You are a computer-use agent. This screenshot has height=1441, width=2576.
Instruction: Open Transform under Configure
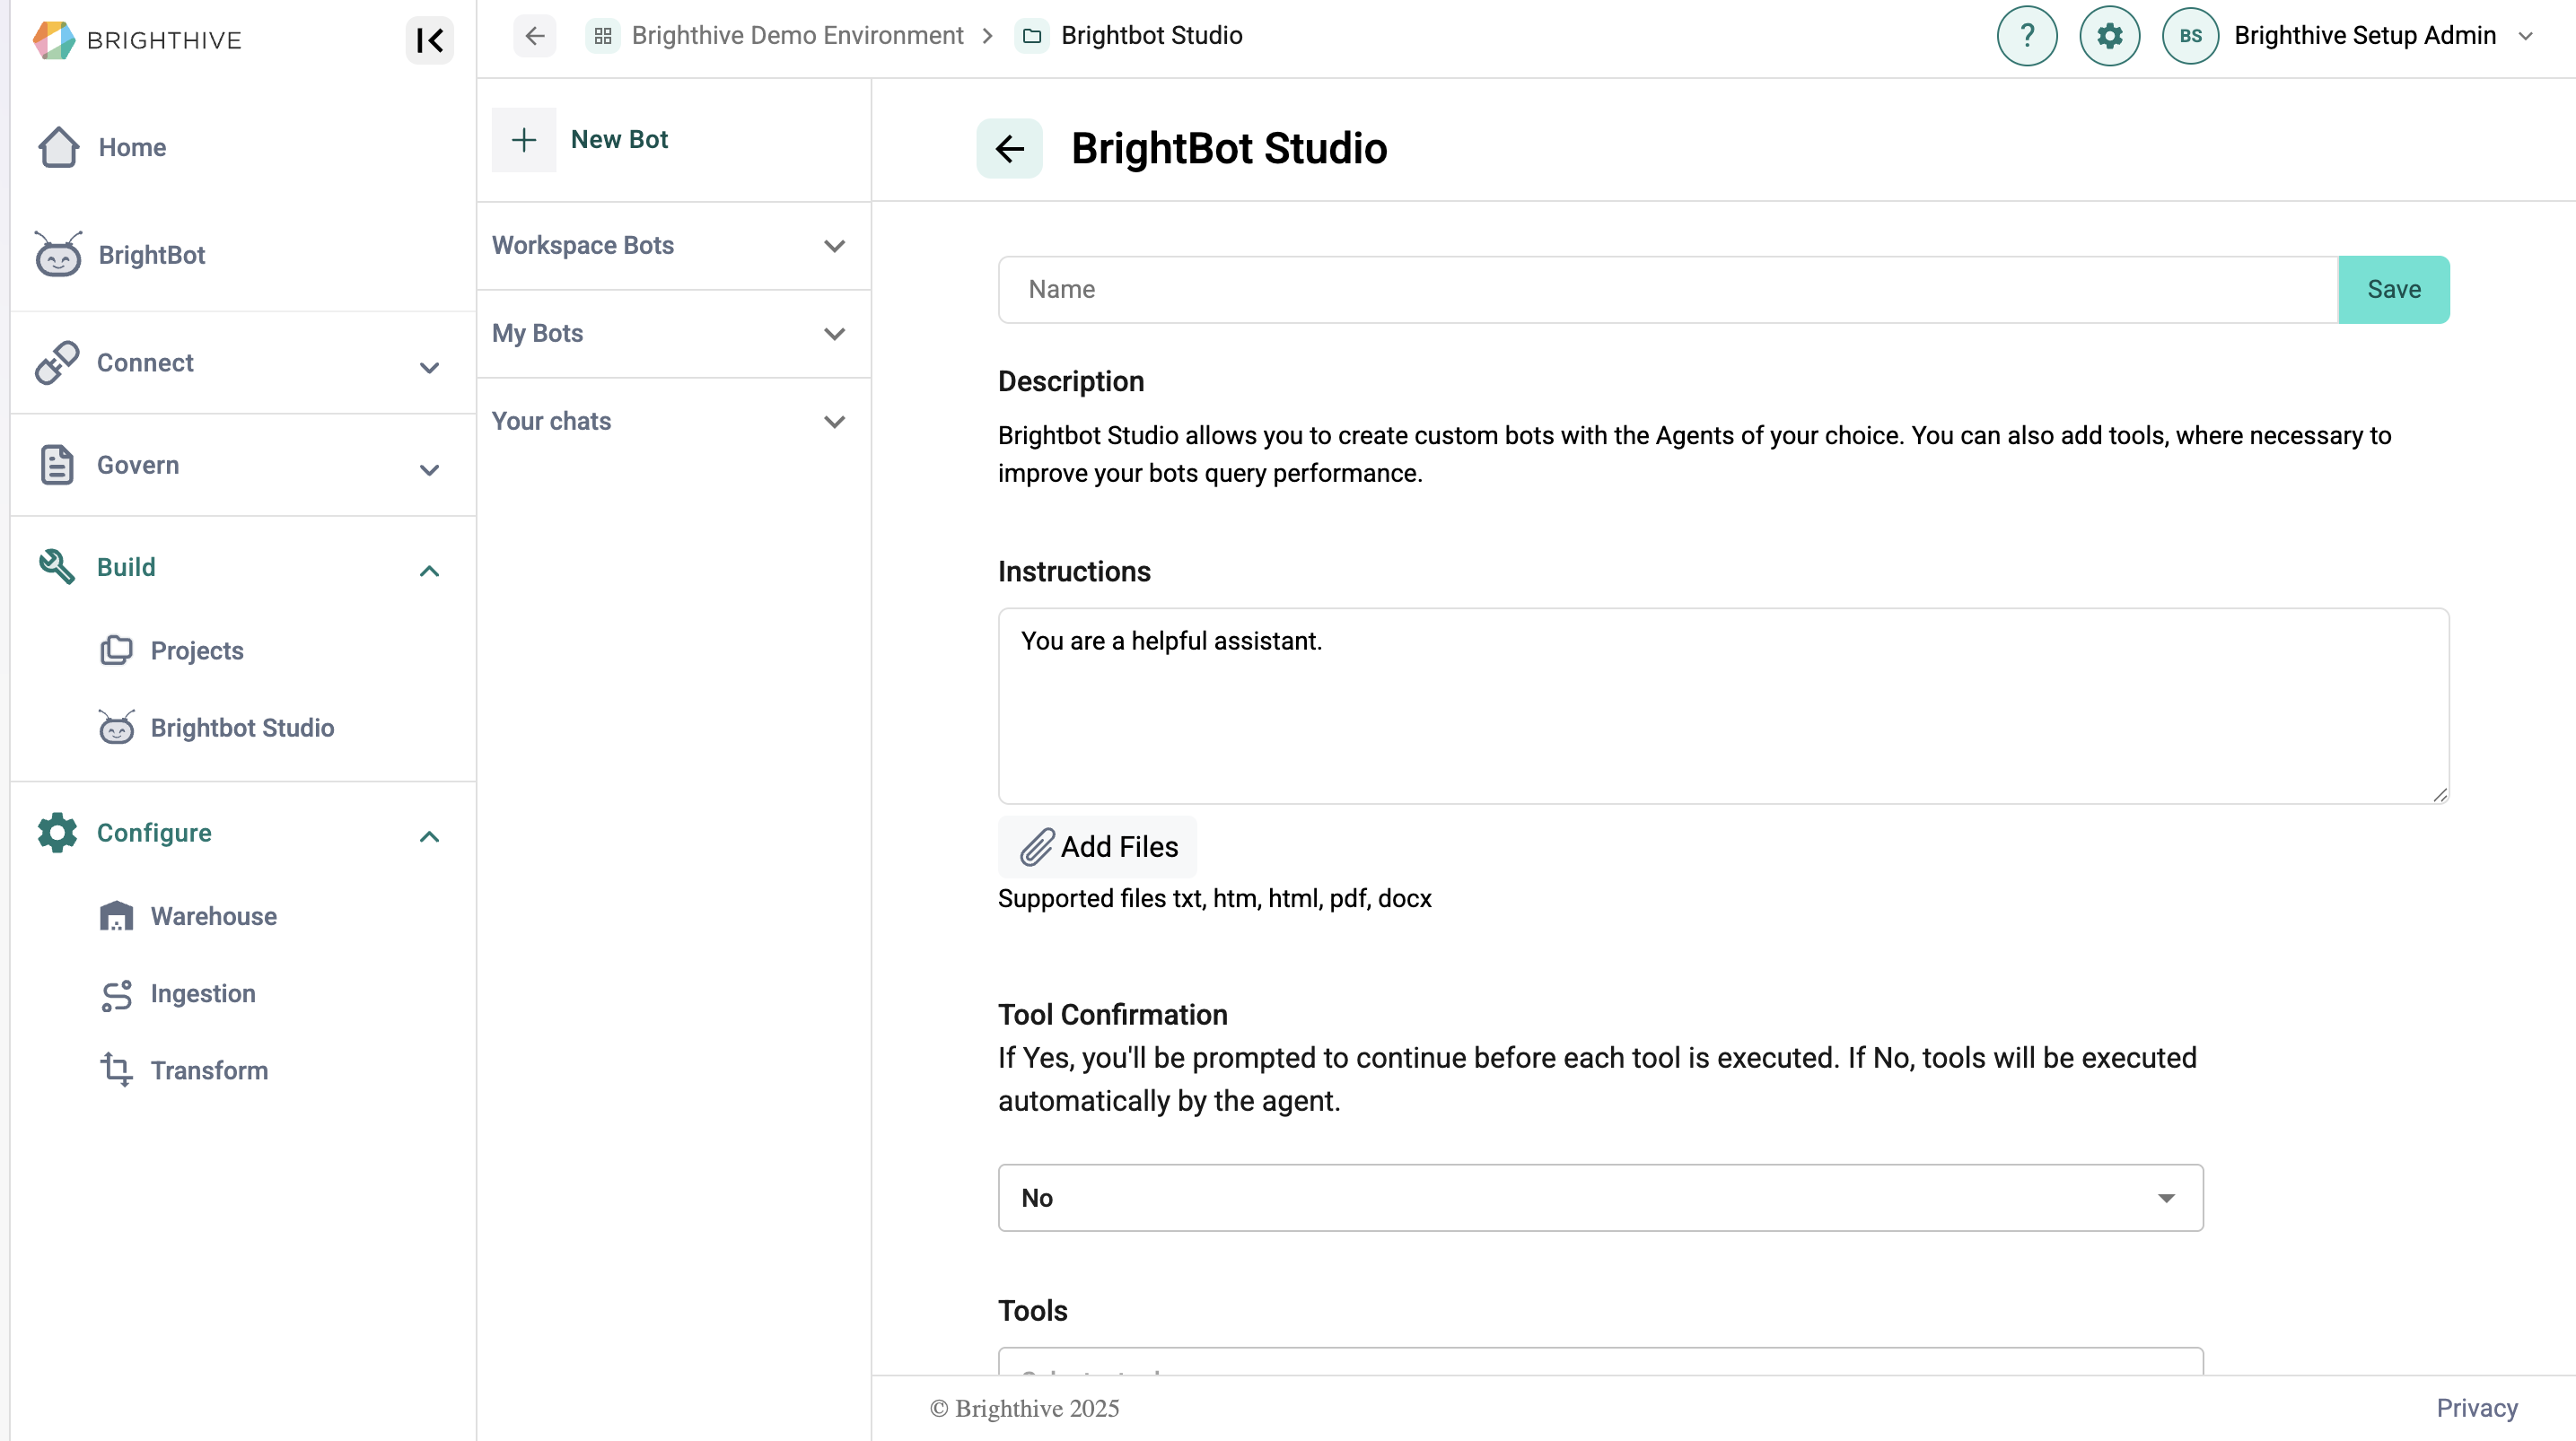click(209, 1070)
